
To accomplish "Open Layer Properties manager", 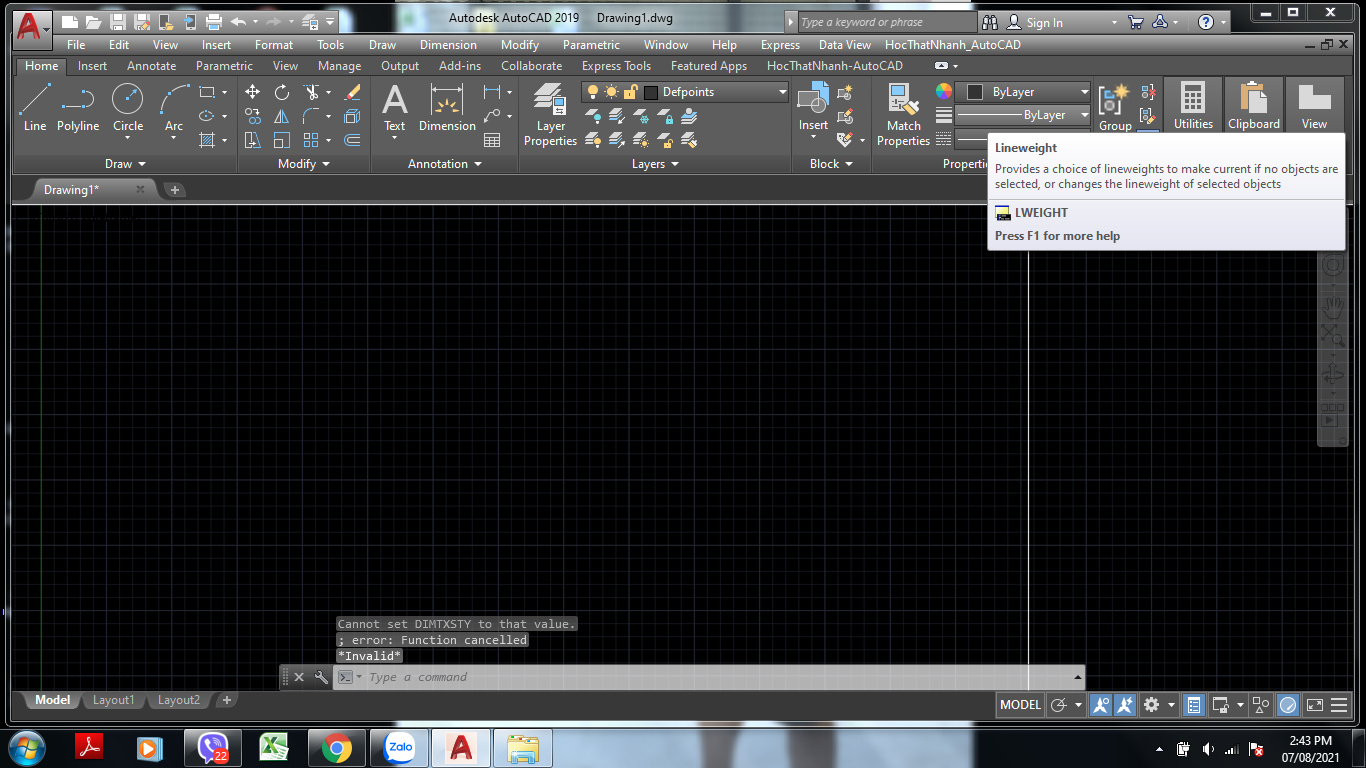I will 551,115.
